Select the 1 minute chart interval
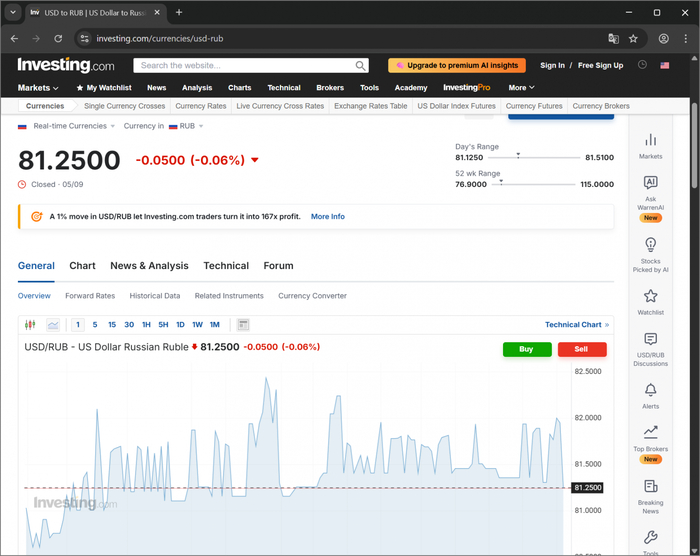 (x=78, y=325)
